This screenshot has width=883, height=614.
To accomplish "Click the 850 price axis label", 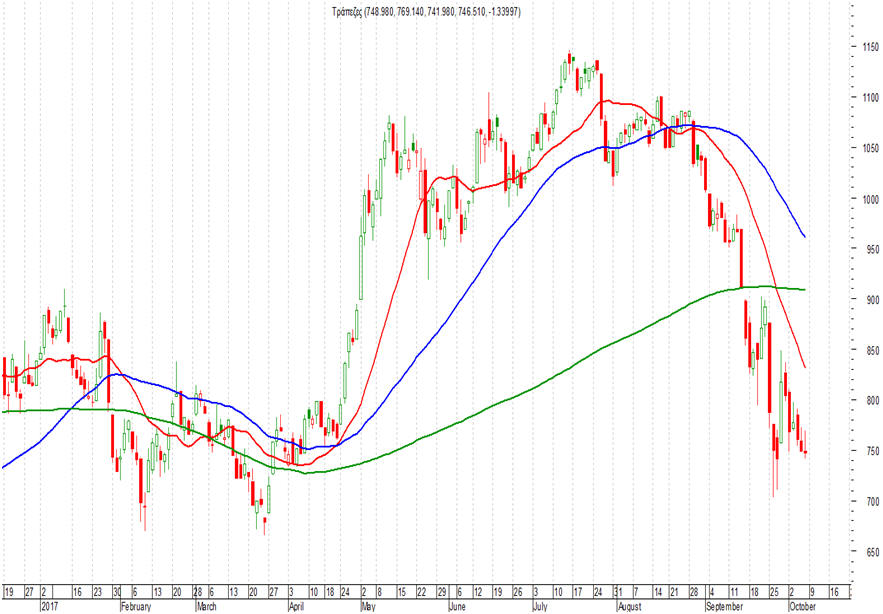I will (872, 350).
